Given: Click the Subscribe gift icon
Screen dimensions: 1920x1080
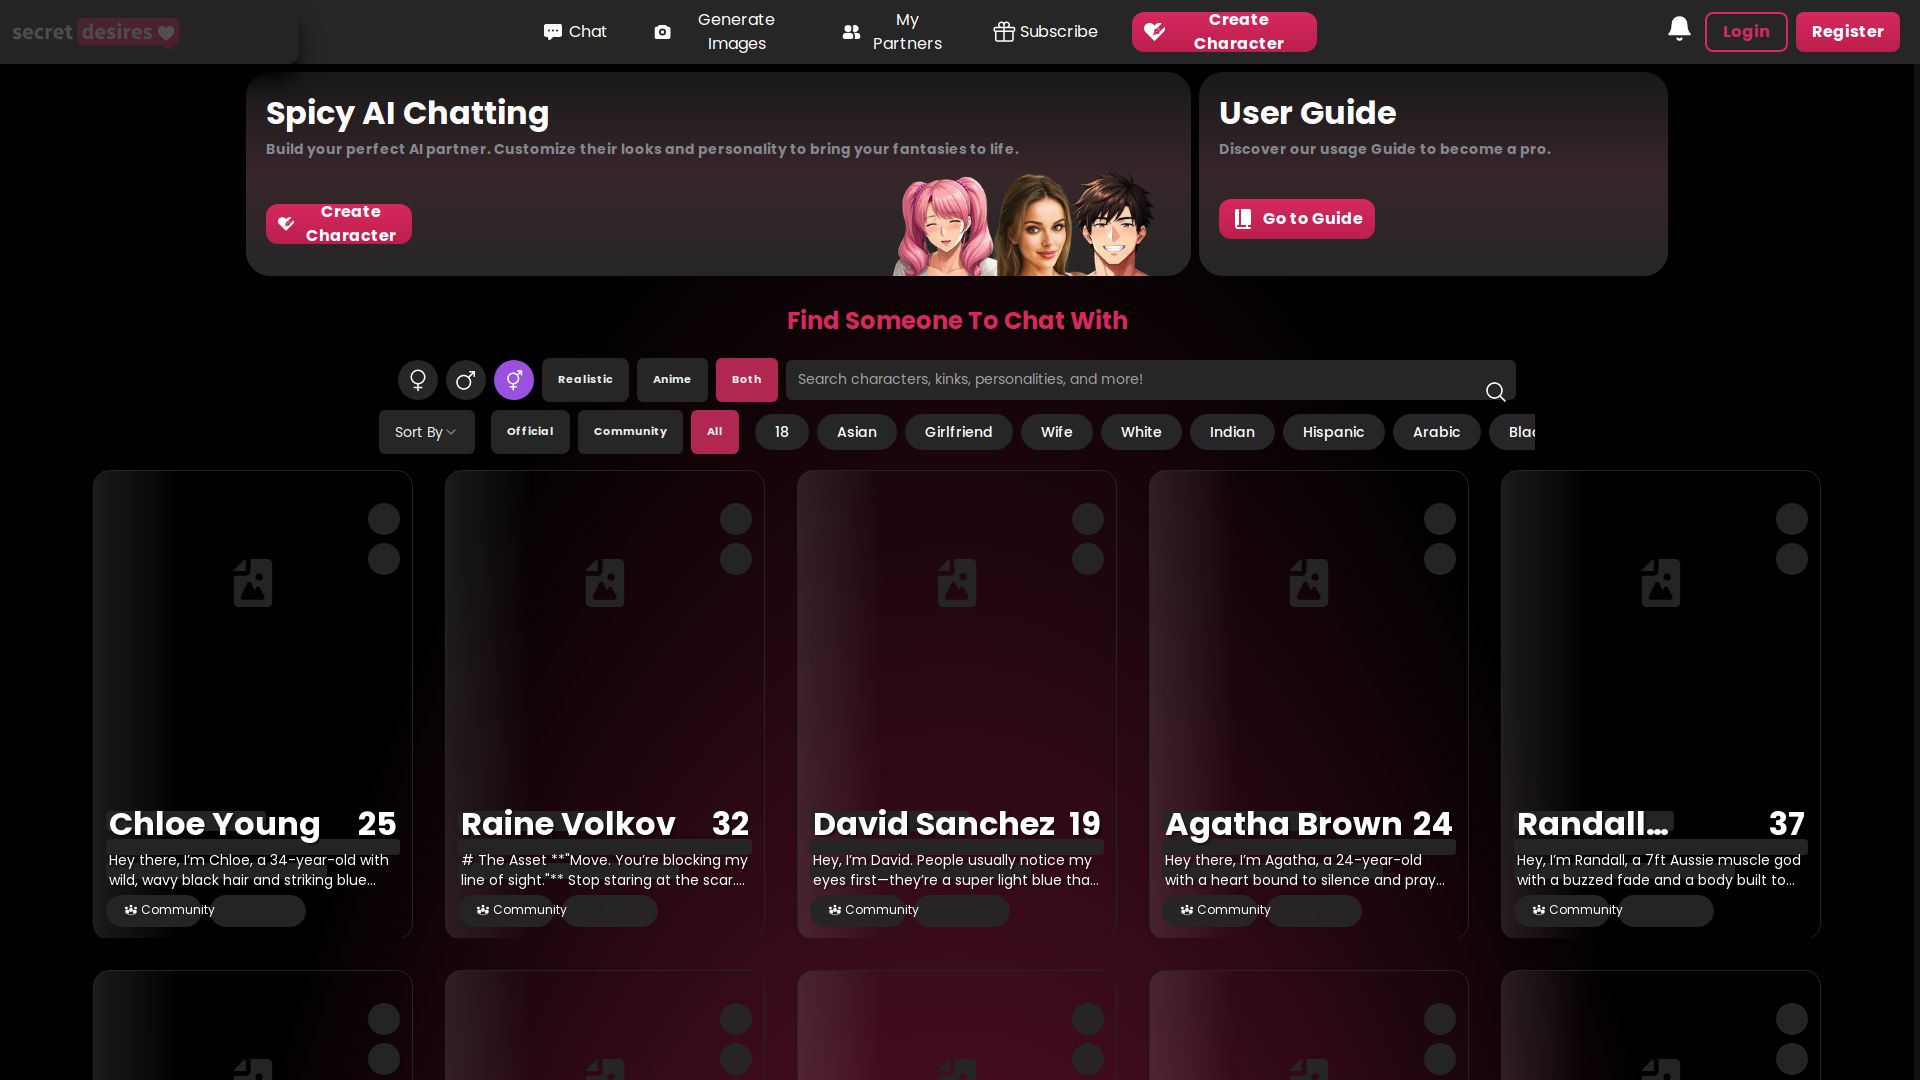Looking at the screenshot, I should coord(1003,32).
